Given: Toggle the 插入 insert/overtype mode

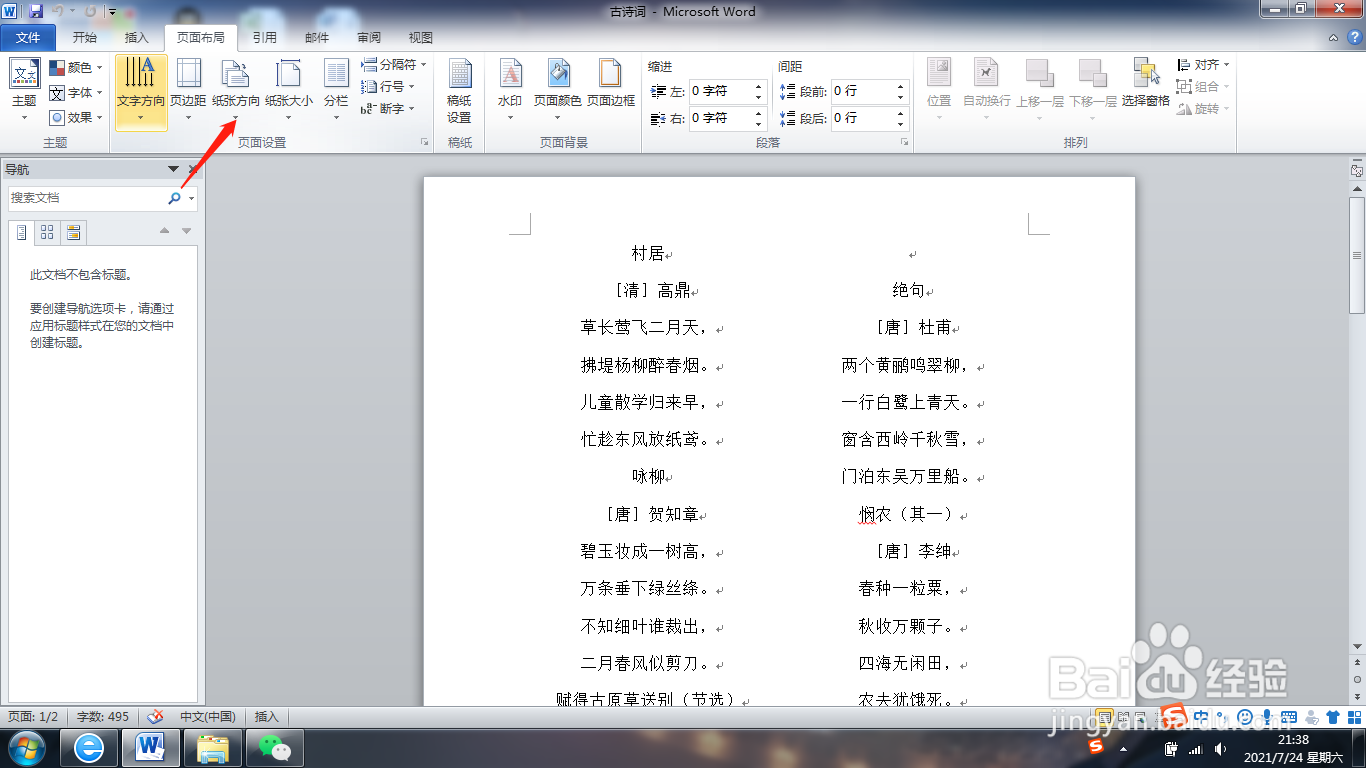Looking at the screenshot, I should click(267, 717).
